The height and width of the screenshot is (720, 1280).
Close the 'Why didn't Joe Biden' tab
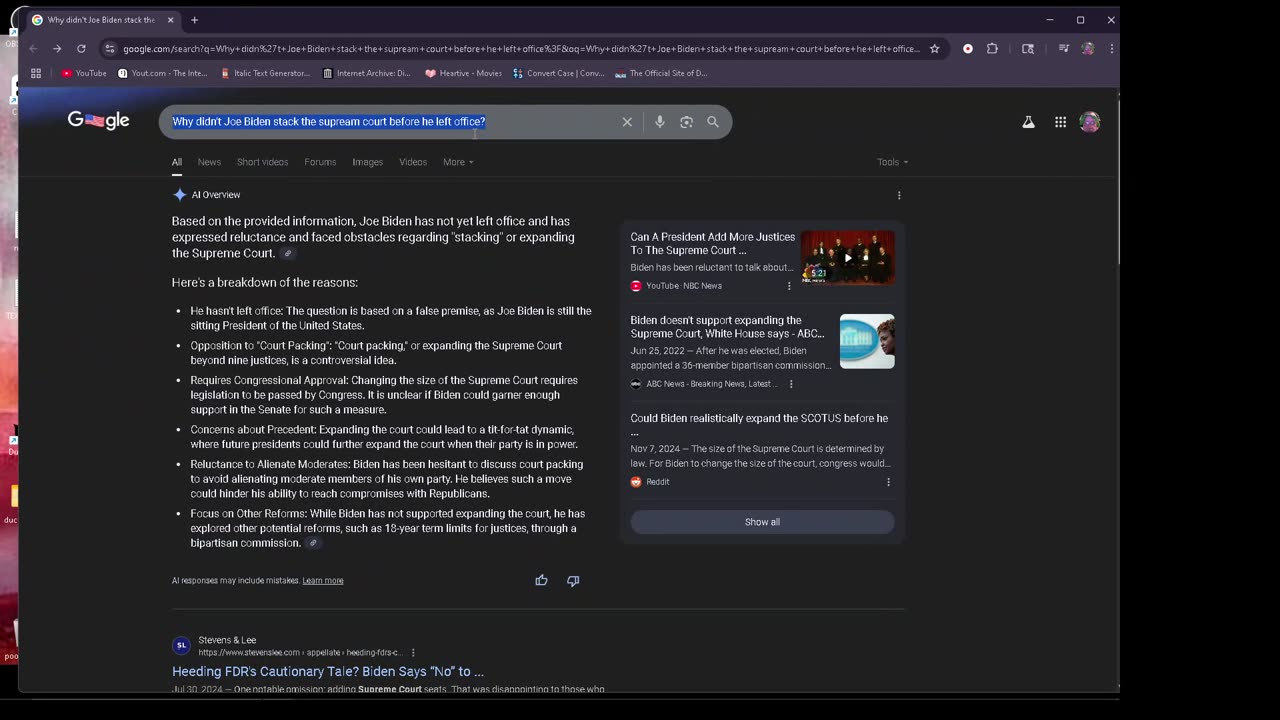[x=170, y=20]
